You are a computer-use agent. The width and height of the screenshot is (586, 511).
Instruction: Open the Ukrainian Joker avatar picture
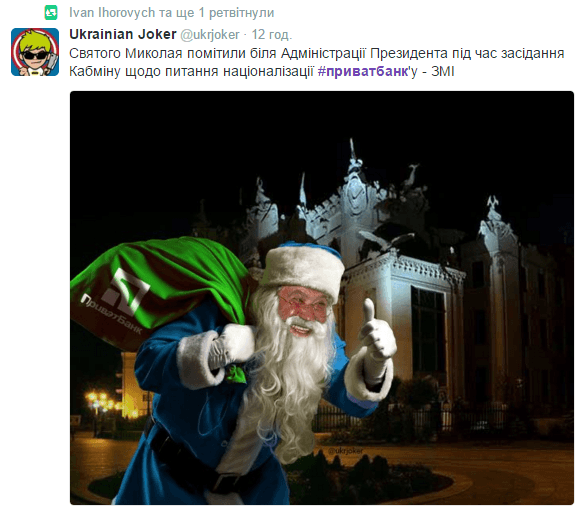35,52
